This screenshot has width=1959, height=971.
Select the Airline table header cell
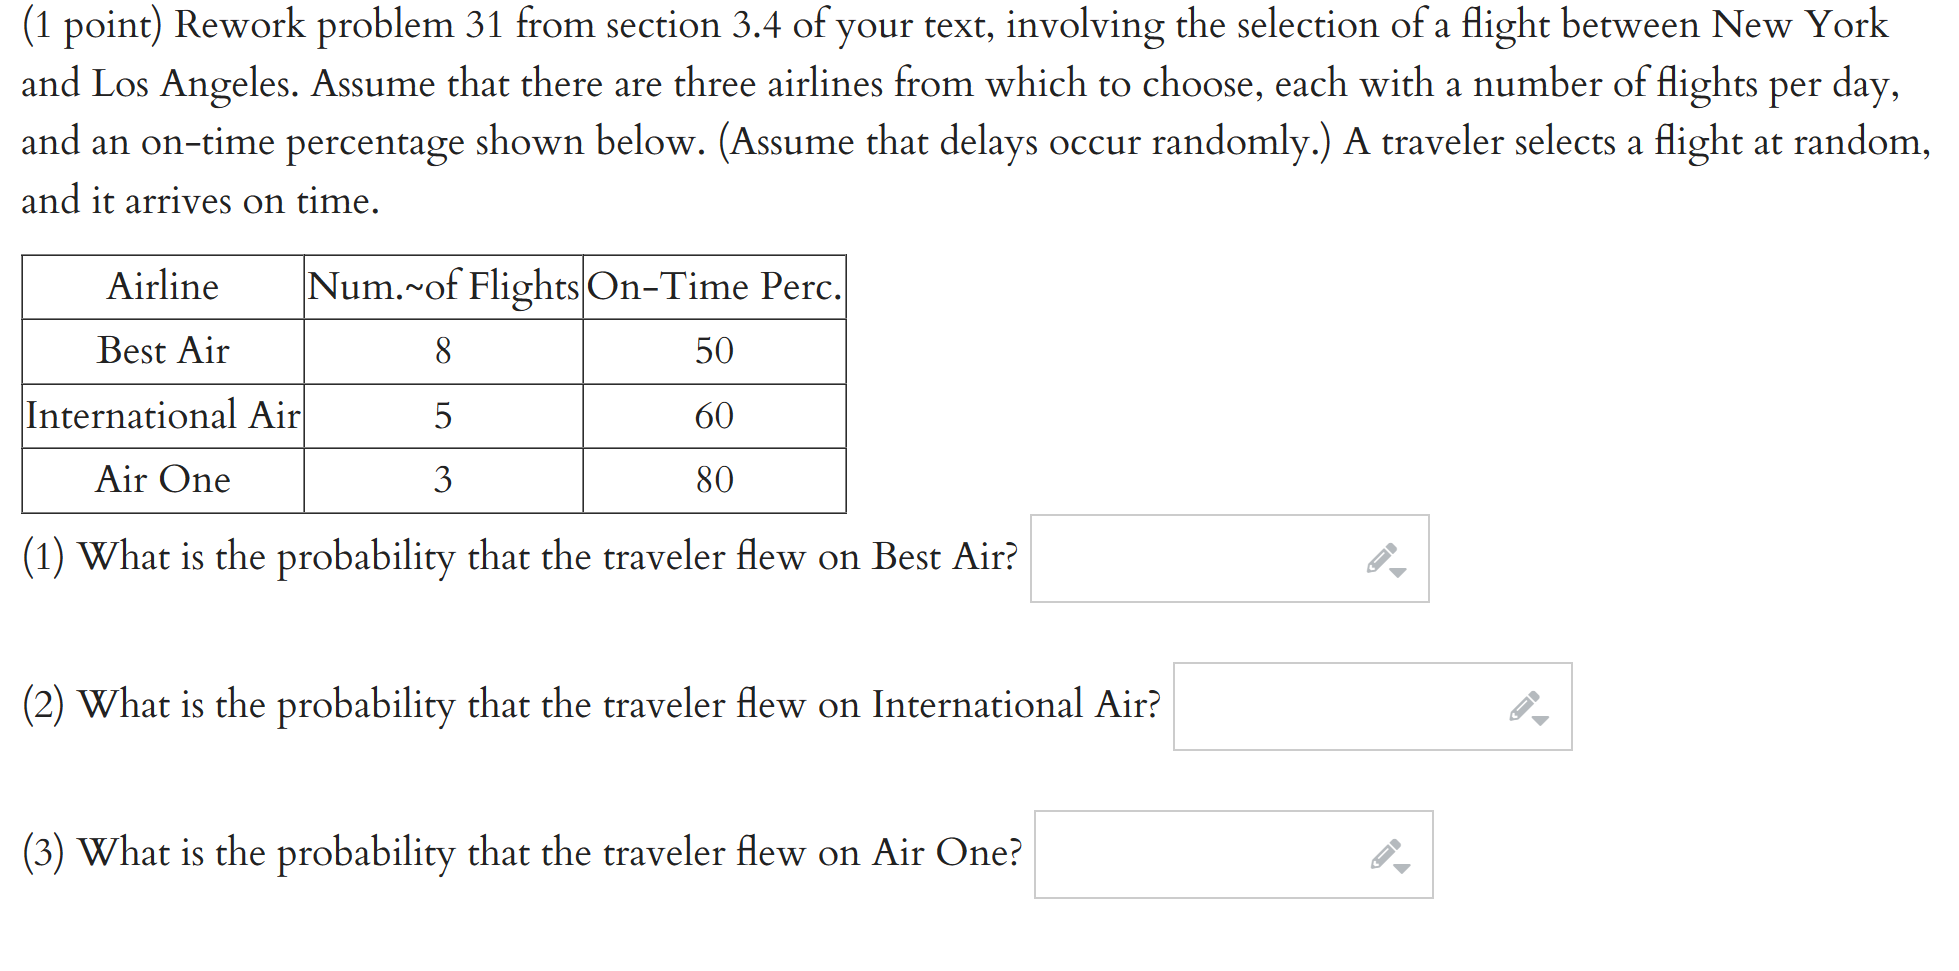pos(163,287)
